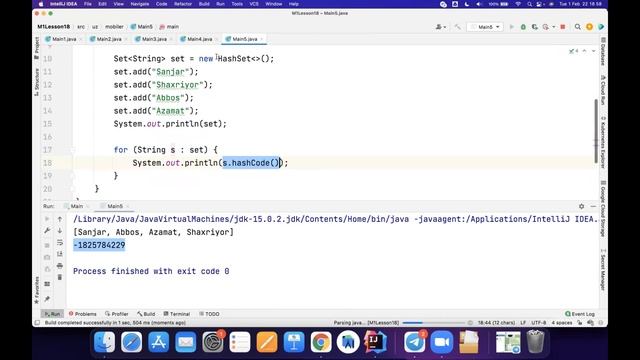Change 4 spaces indent setting

562,323
